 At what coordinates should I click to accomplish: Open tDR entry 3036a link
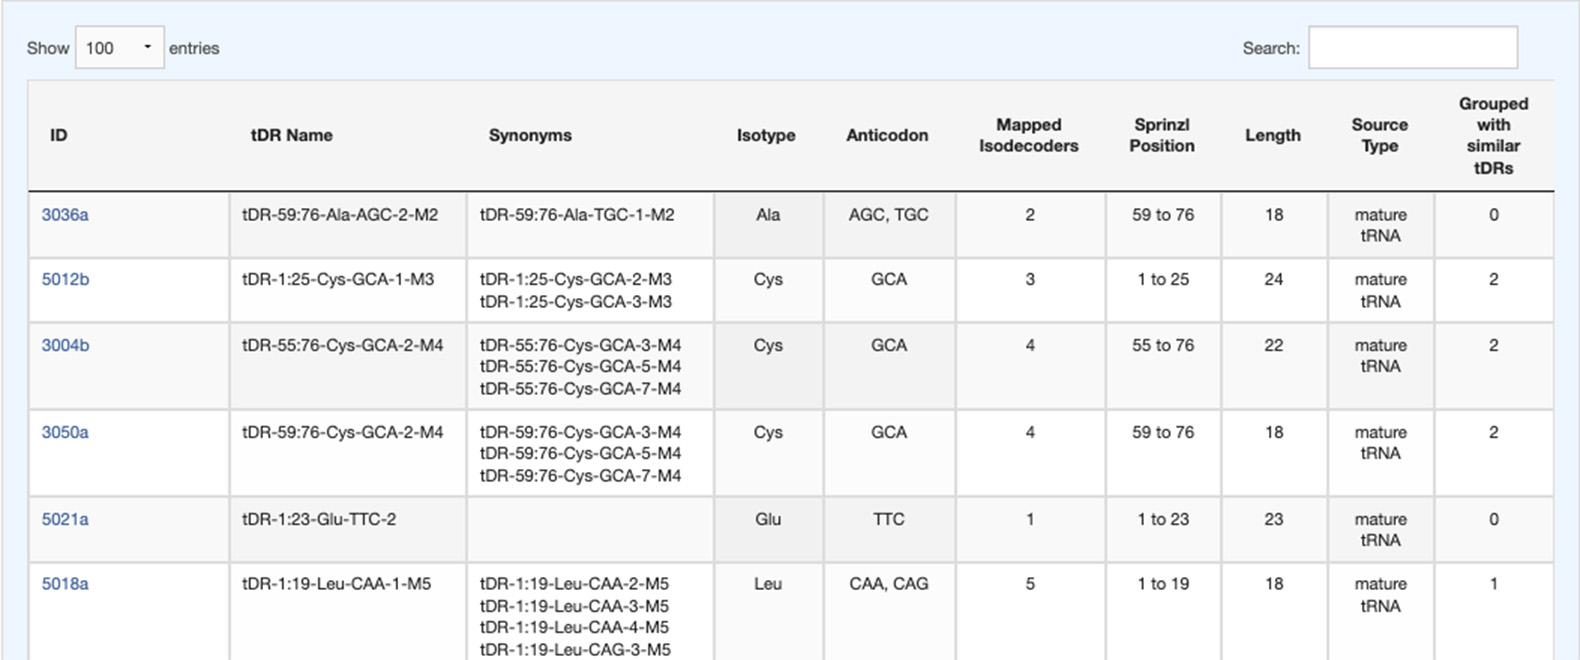(65, 215)
